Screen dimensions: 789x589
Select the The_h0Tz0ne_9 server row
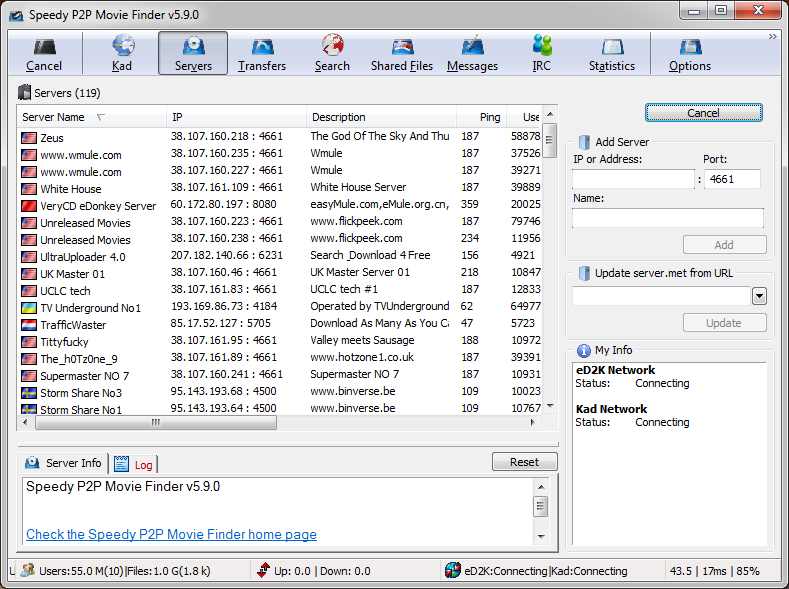(280, 359)
